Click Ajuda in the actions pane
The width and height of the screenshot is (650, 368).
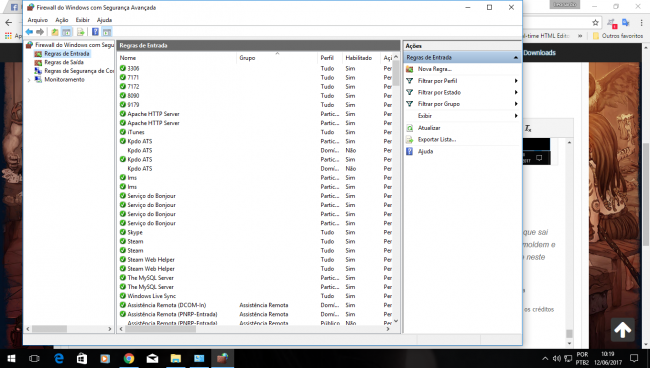[x=425, y=152]
